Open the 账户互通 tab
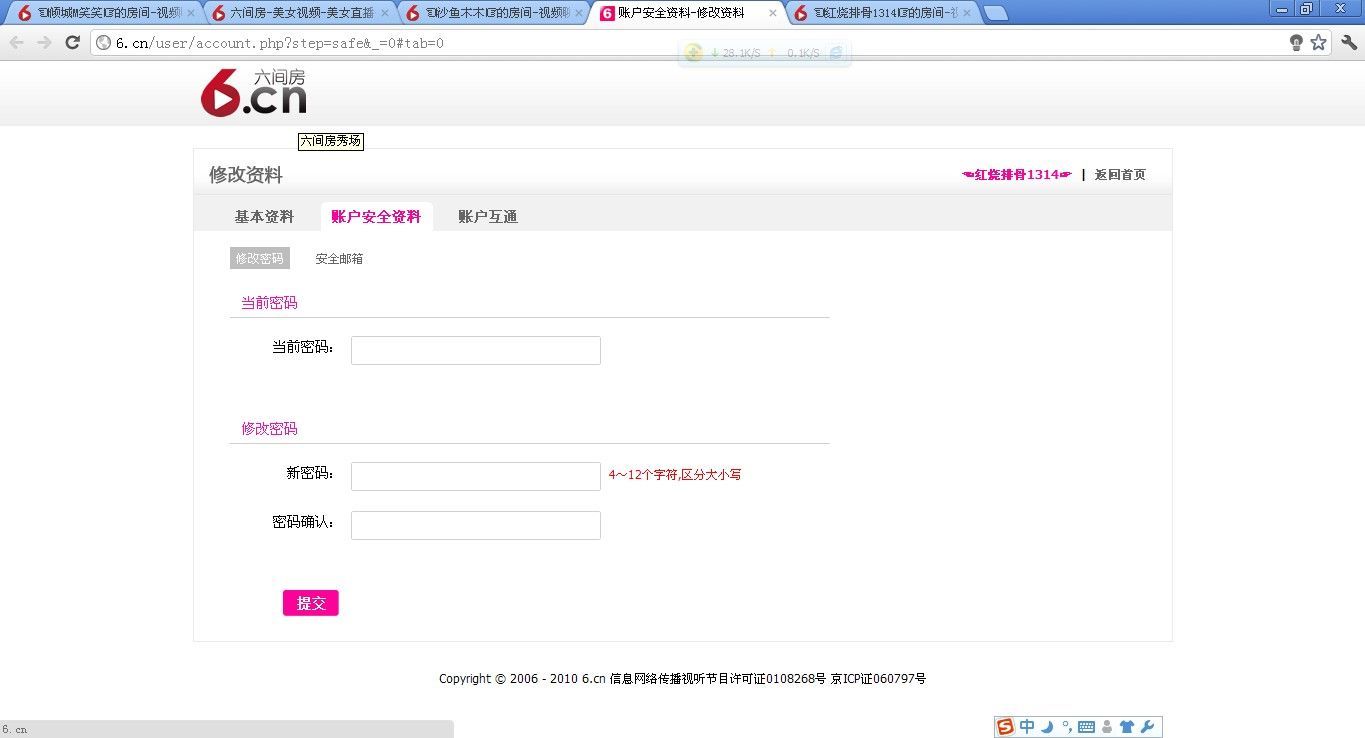This screenshot has width=1365, height=738. (x=488, y=217)
